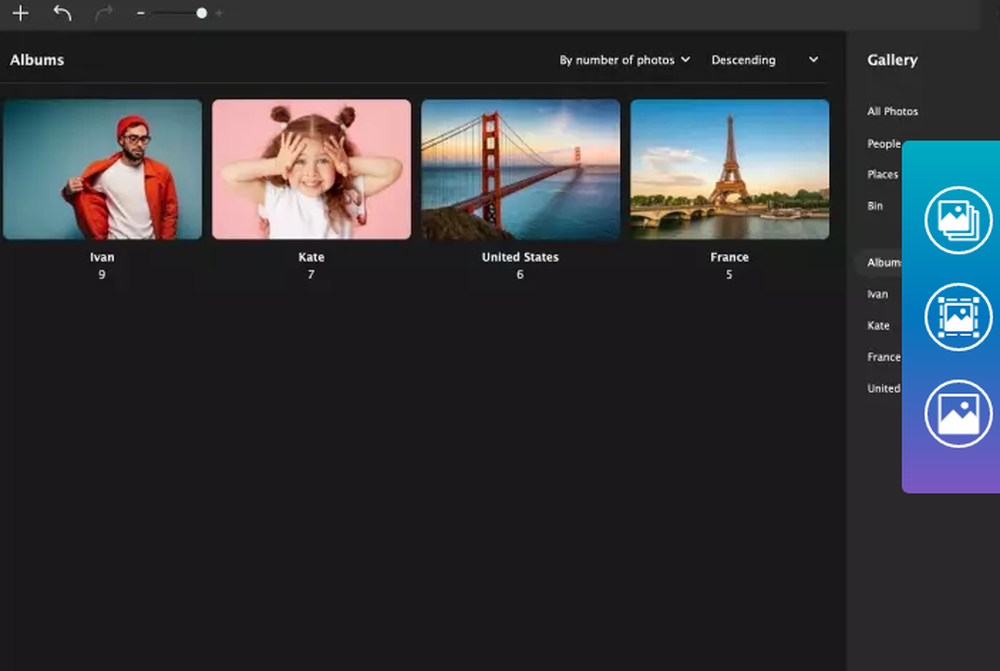Click the plus icon to zoom in thumbnails

(218, 13)
